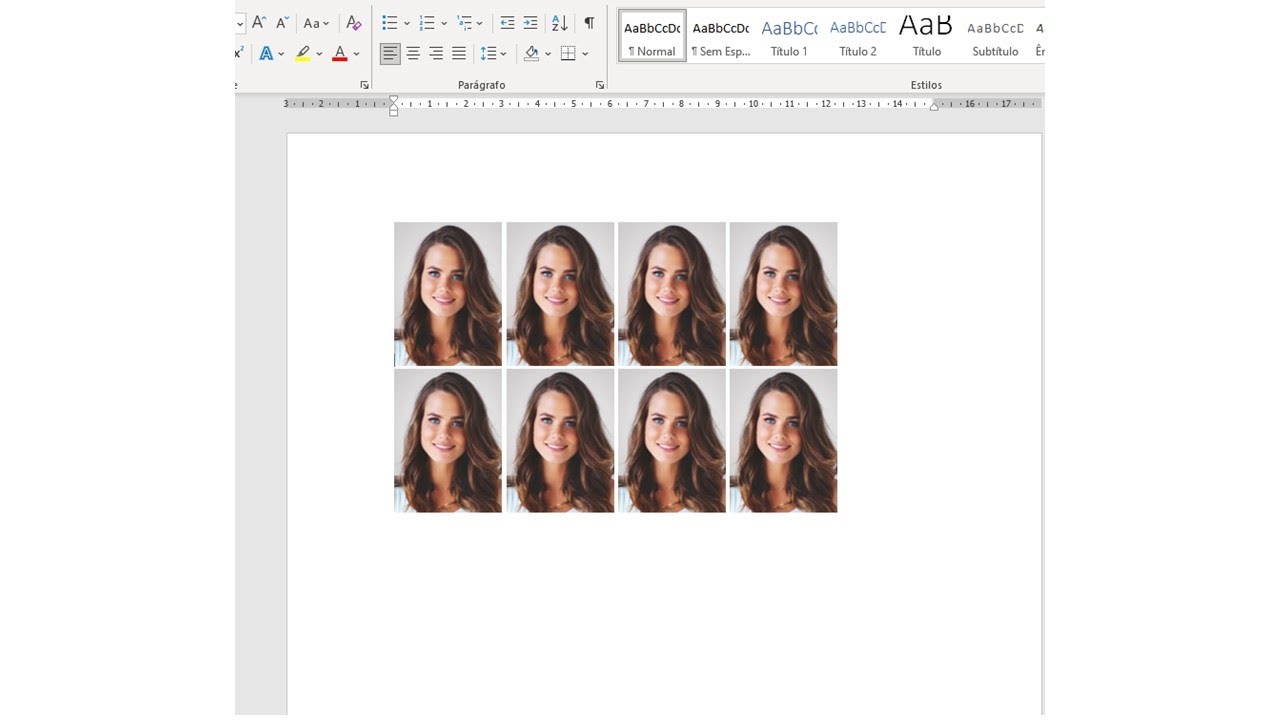Select the first photo in top row
1280x720 pixels.
point(448,294)
